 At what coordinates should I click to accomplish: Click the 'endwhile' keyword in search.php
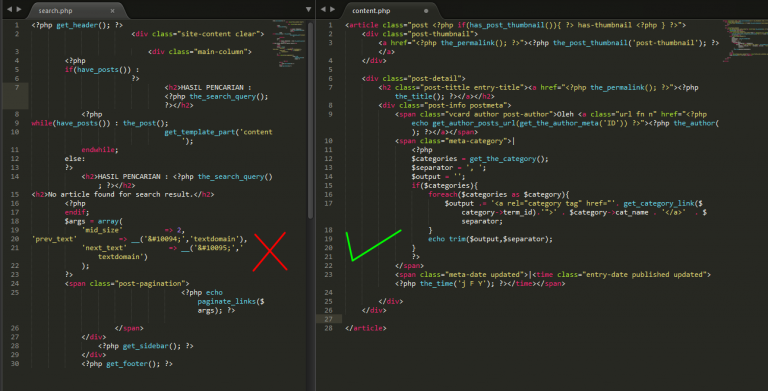pyautogui.click(x=98, y=149)
